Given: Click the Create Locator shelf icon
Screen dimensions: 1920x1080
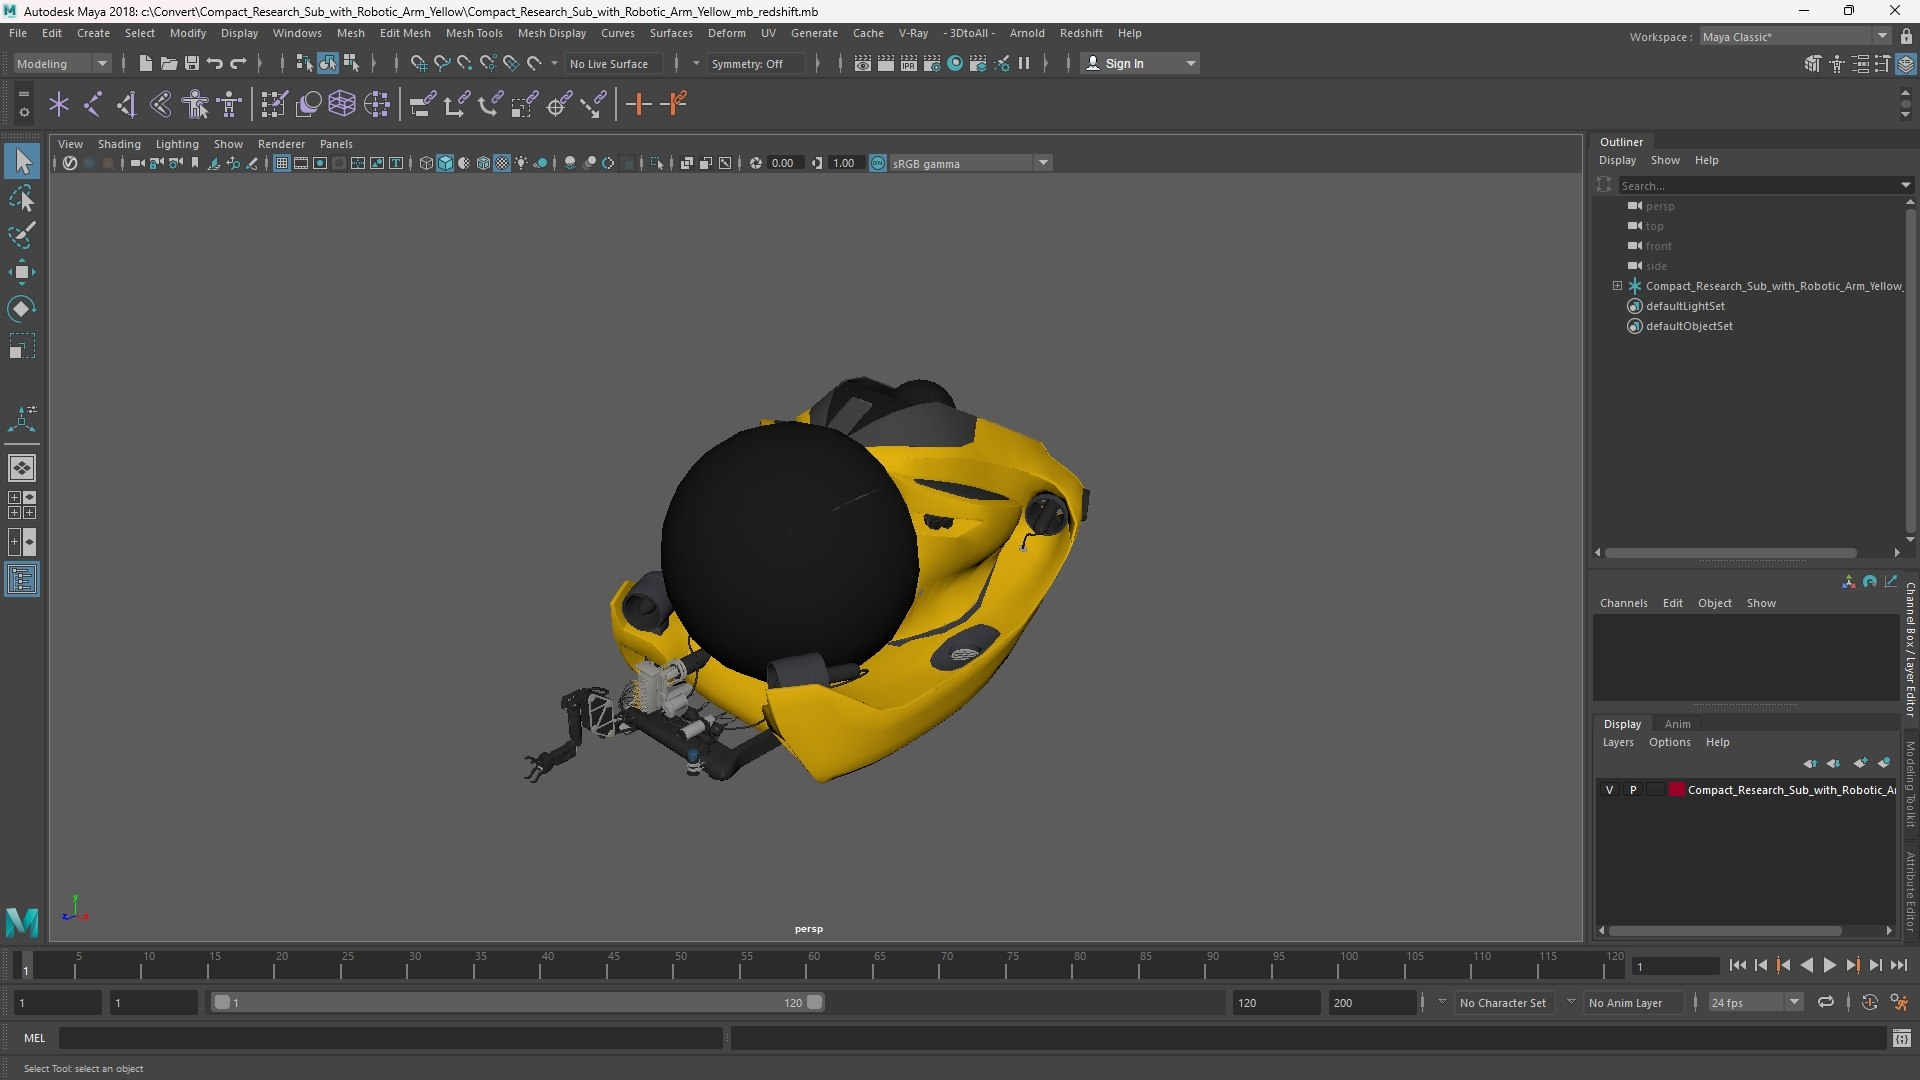Looking at the screenshot, I should click(x=59, y=104).
